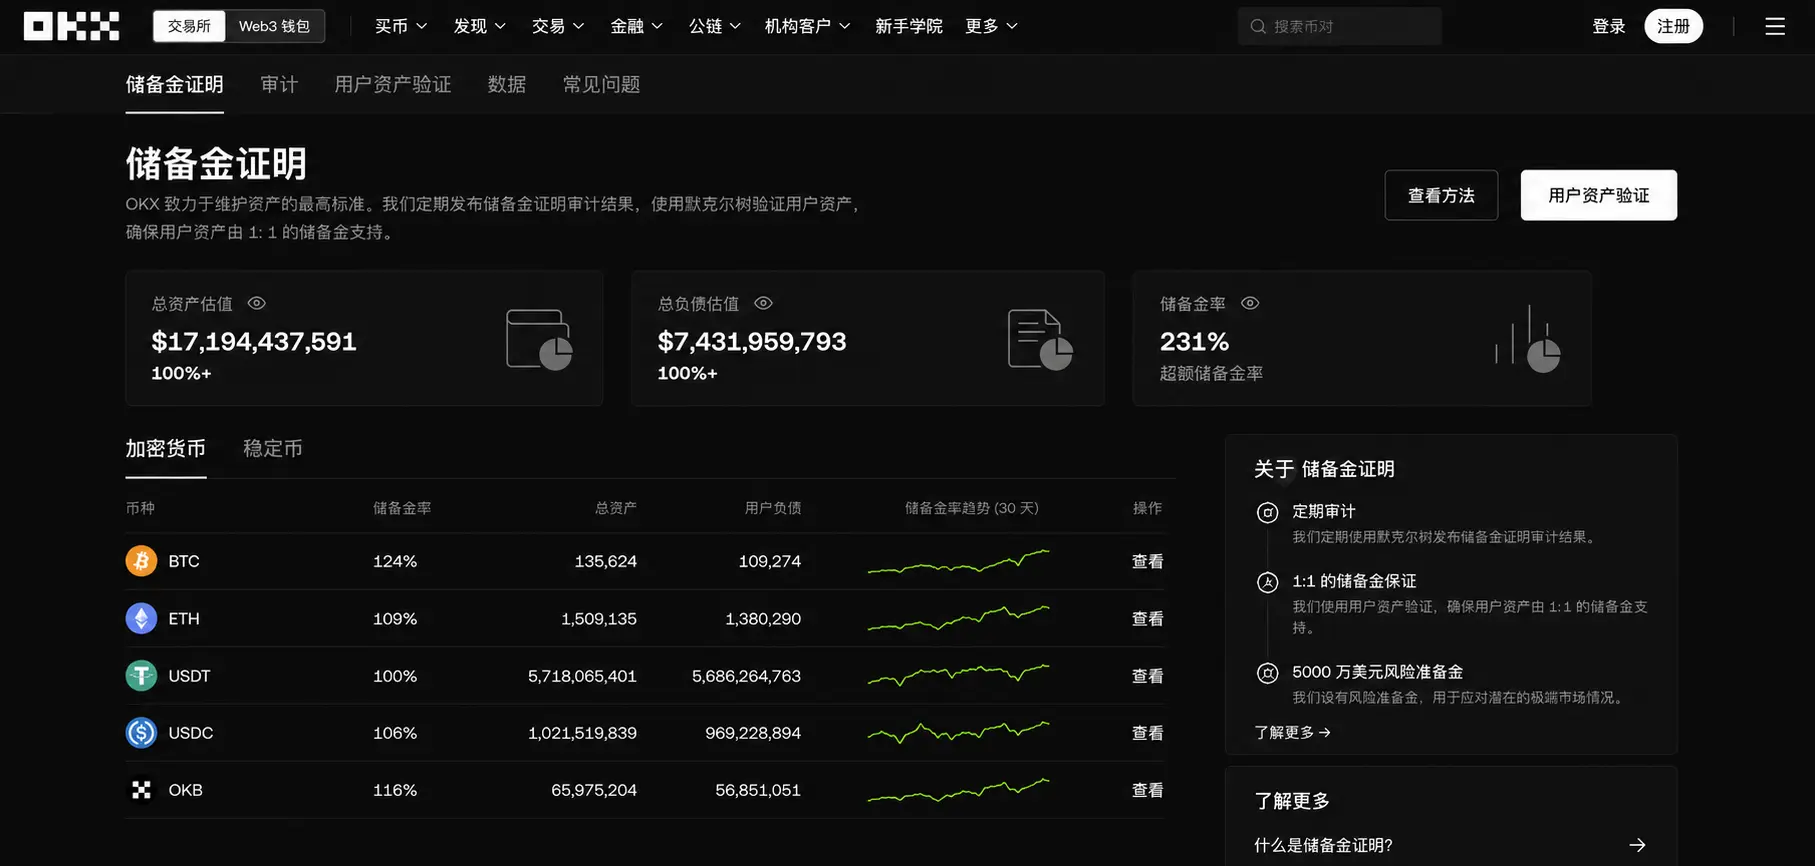Click ETH reserve ratio trend chart
1815x866 pixels.
958,618
